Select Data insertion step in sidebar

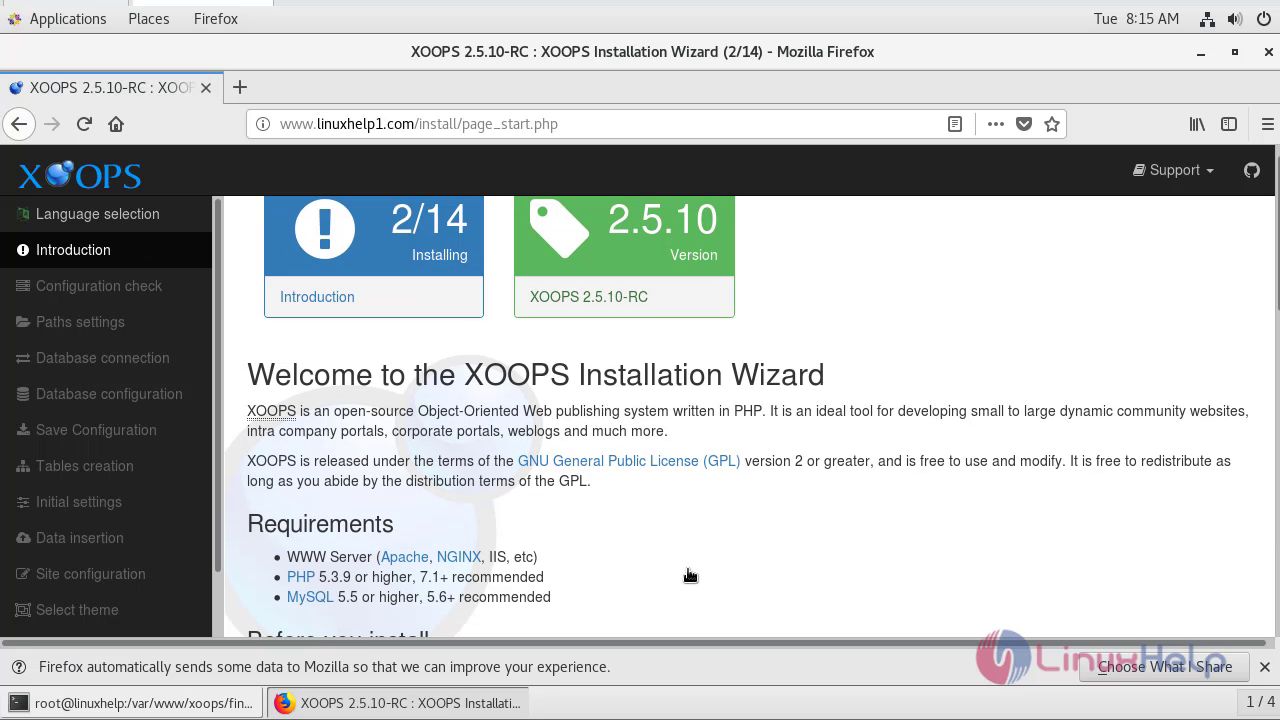106,538
